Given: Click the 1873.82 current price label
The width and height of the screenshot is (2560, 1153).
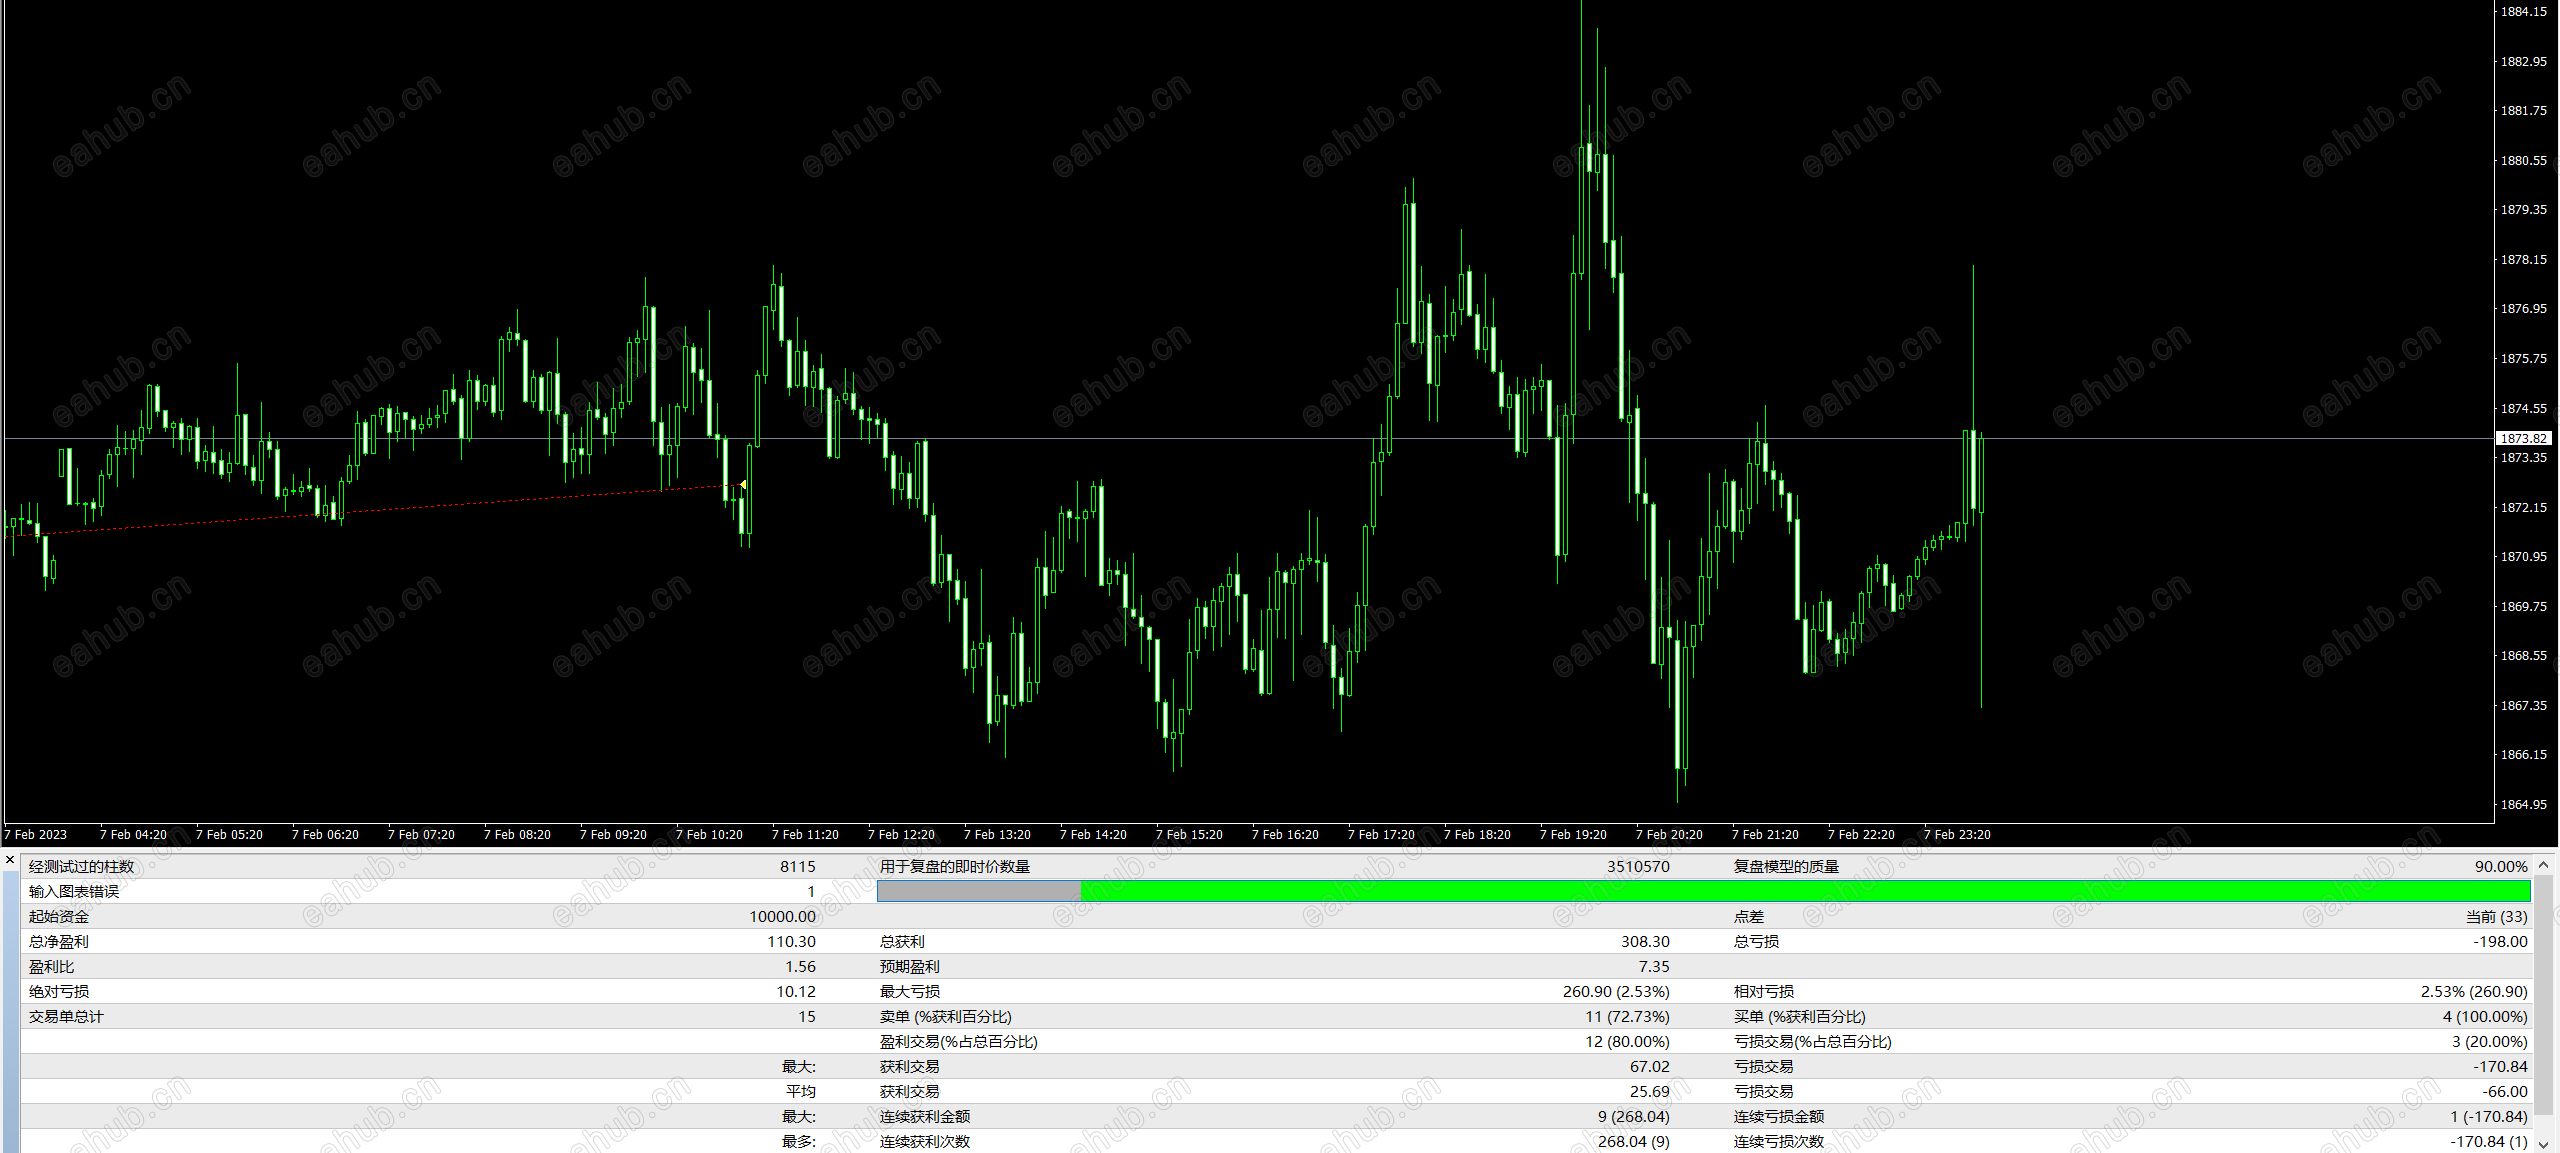Looking at the screenshot, I should click(x=2524, y=439).
